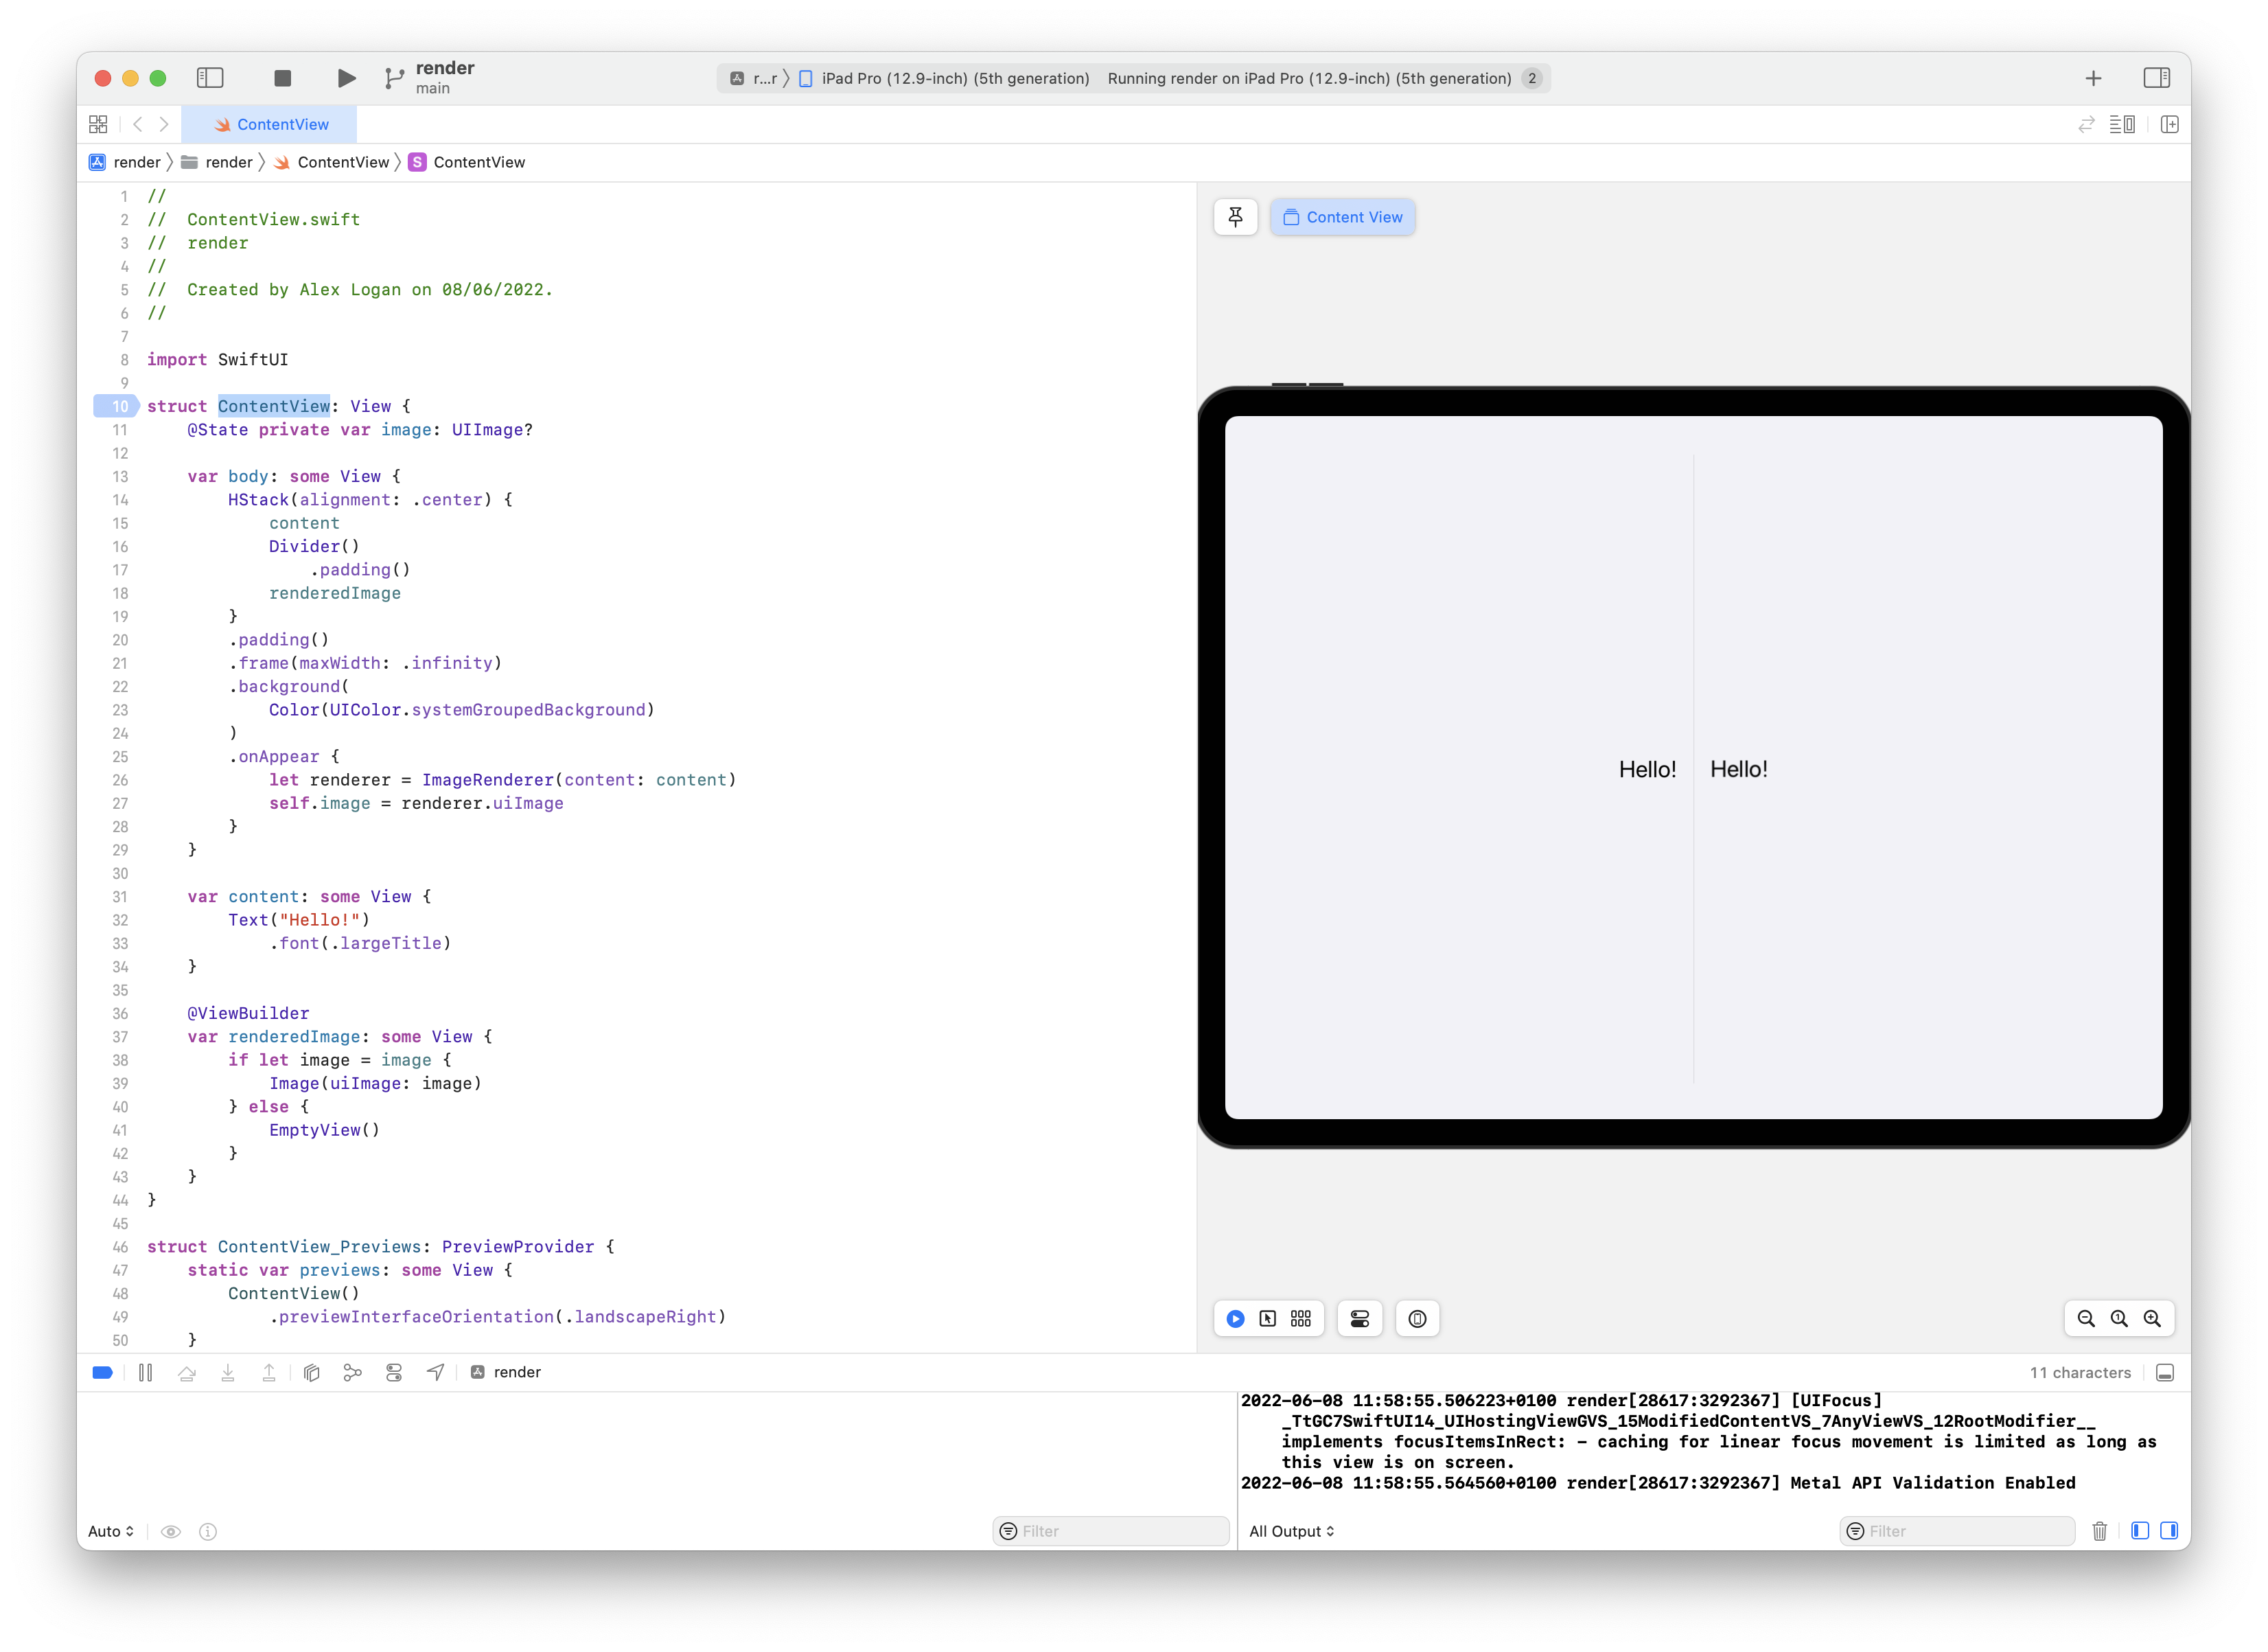Select the Content View preview tab
The width and height of the screenshot is (2268, 1652).
click(x=1343, y=217)
